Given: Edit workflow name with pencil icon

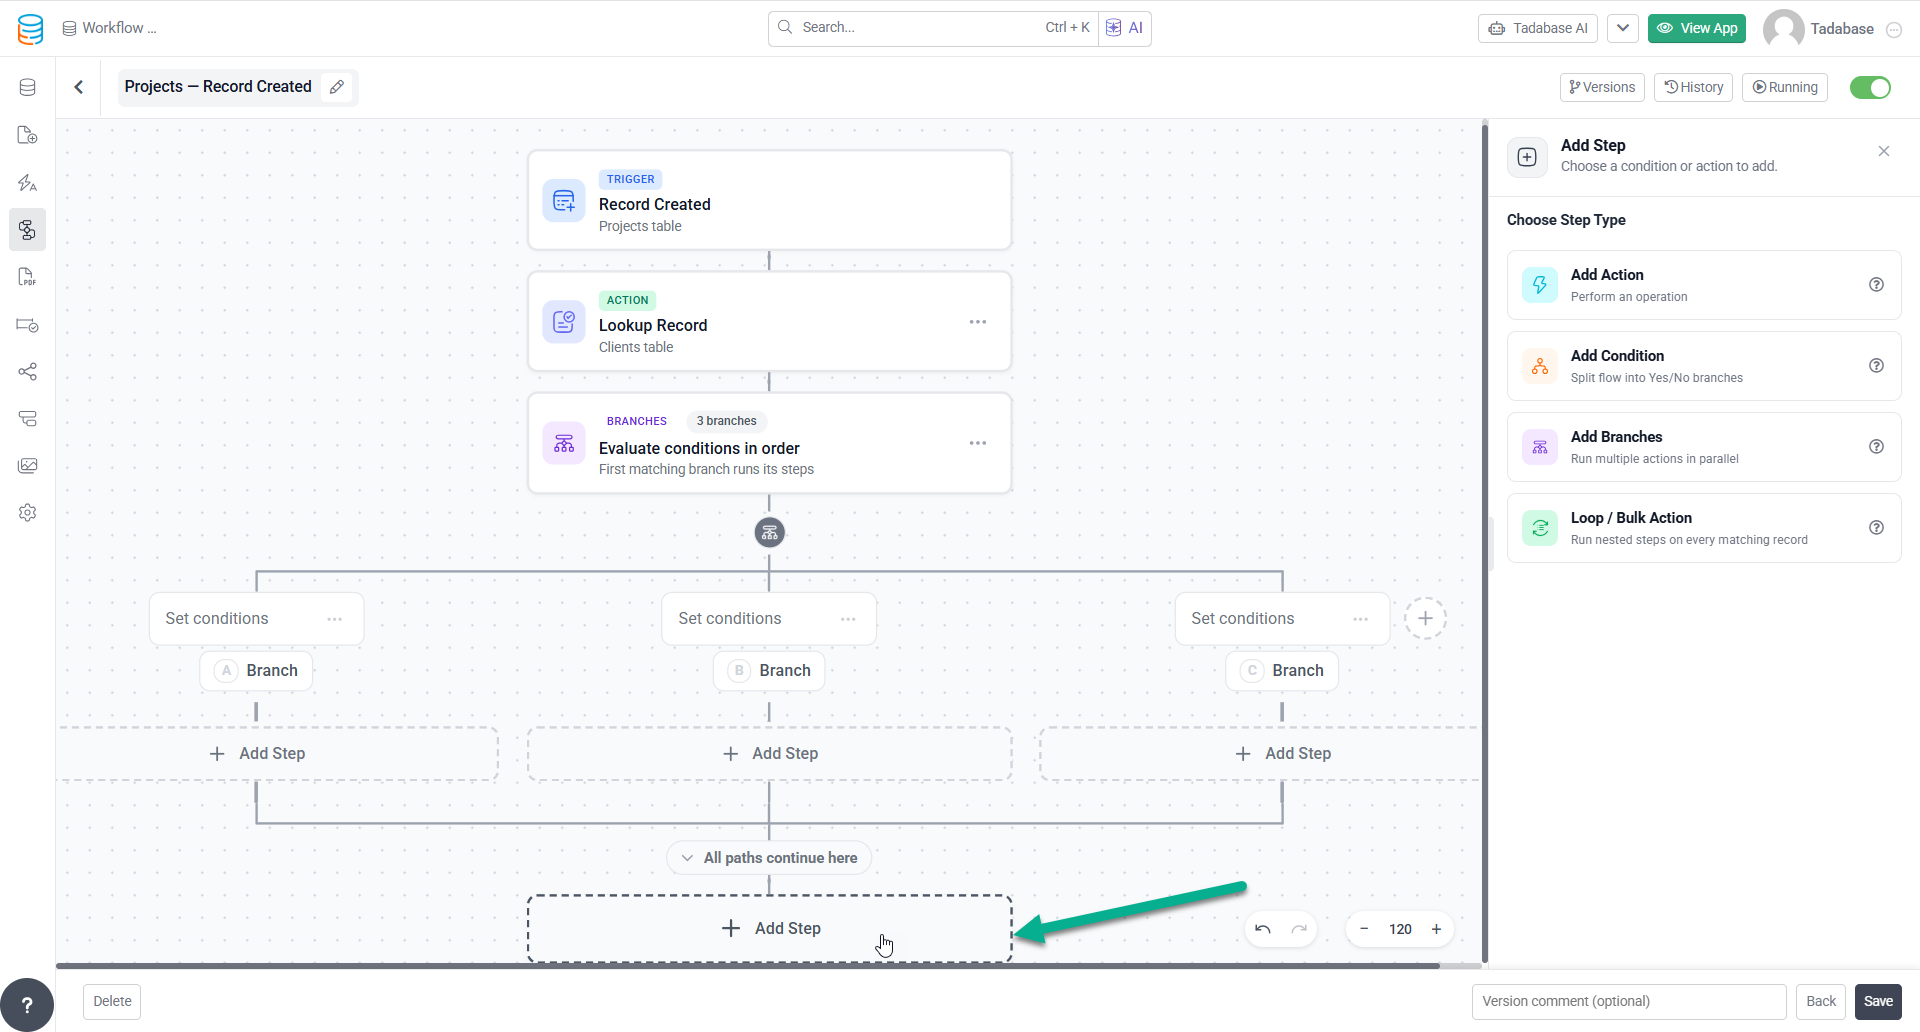Looking at the screenshot, I should pyautogui.click(x=337, y=87).
